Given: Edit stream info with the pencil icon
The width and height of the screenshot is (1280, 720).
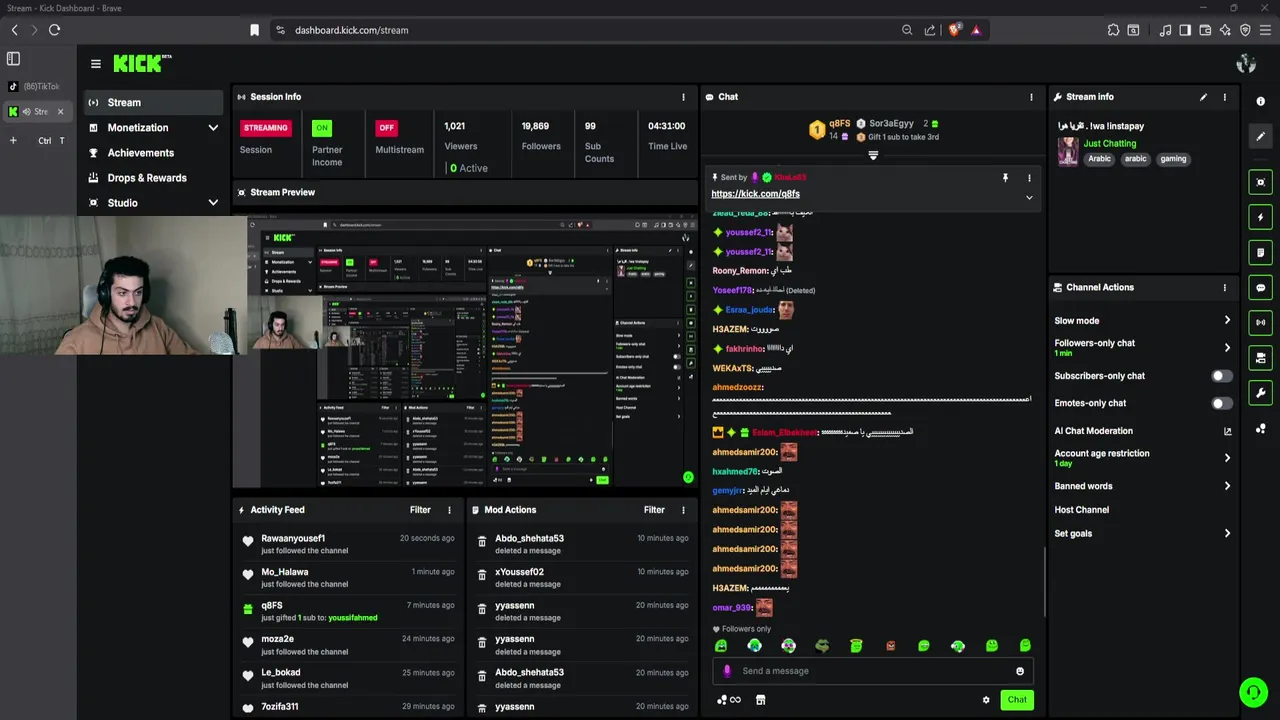Looking at the screenshot, I should point(1203,97).
